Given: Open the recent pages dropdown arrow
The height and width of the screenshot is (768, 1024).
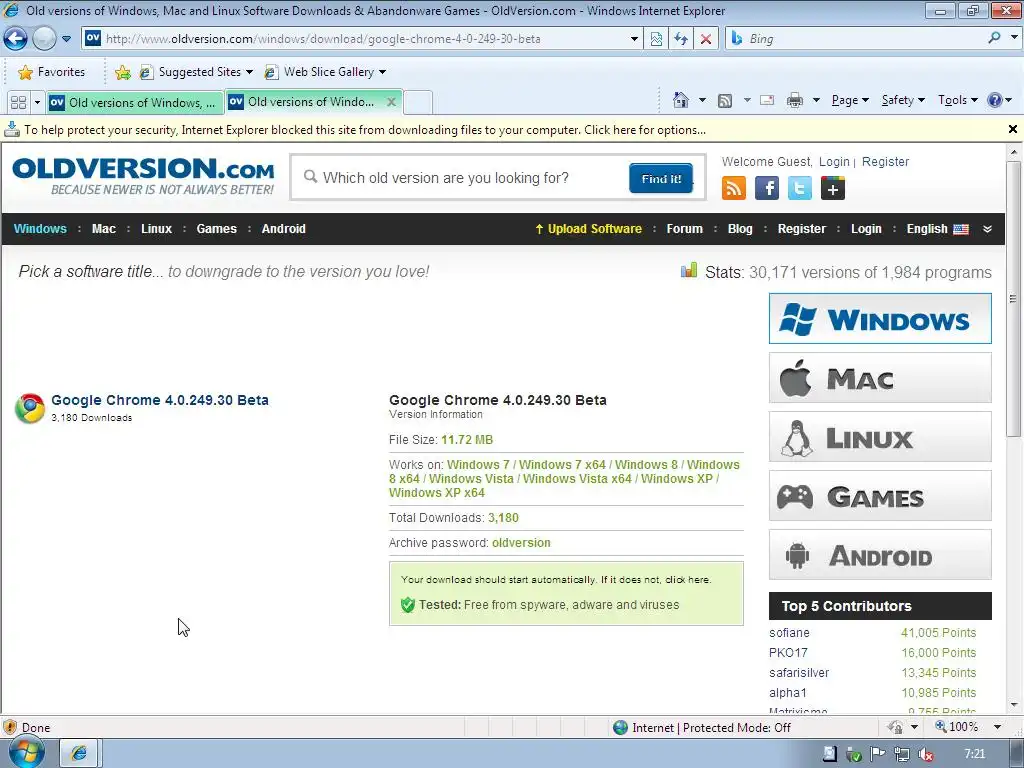Looking at the screenshot, I should (67, 39).
